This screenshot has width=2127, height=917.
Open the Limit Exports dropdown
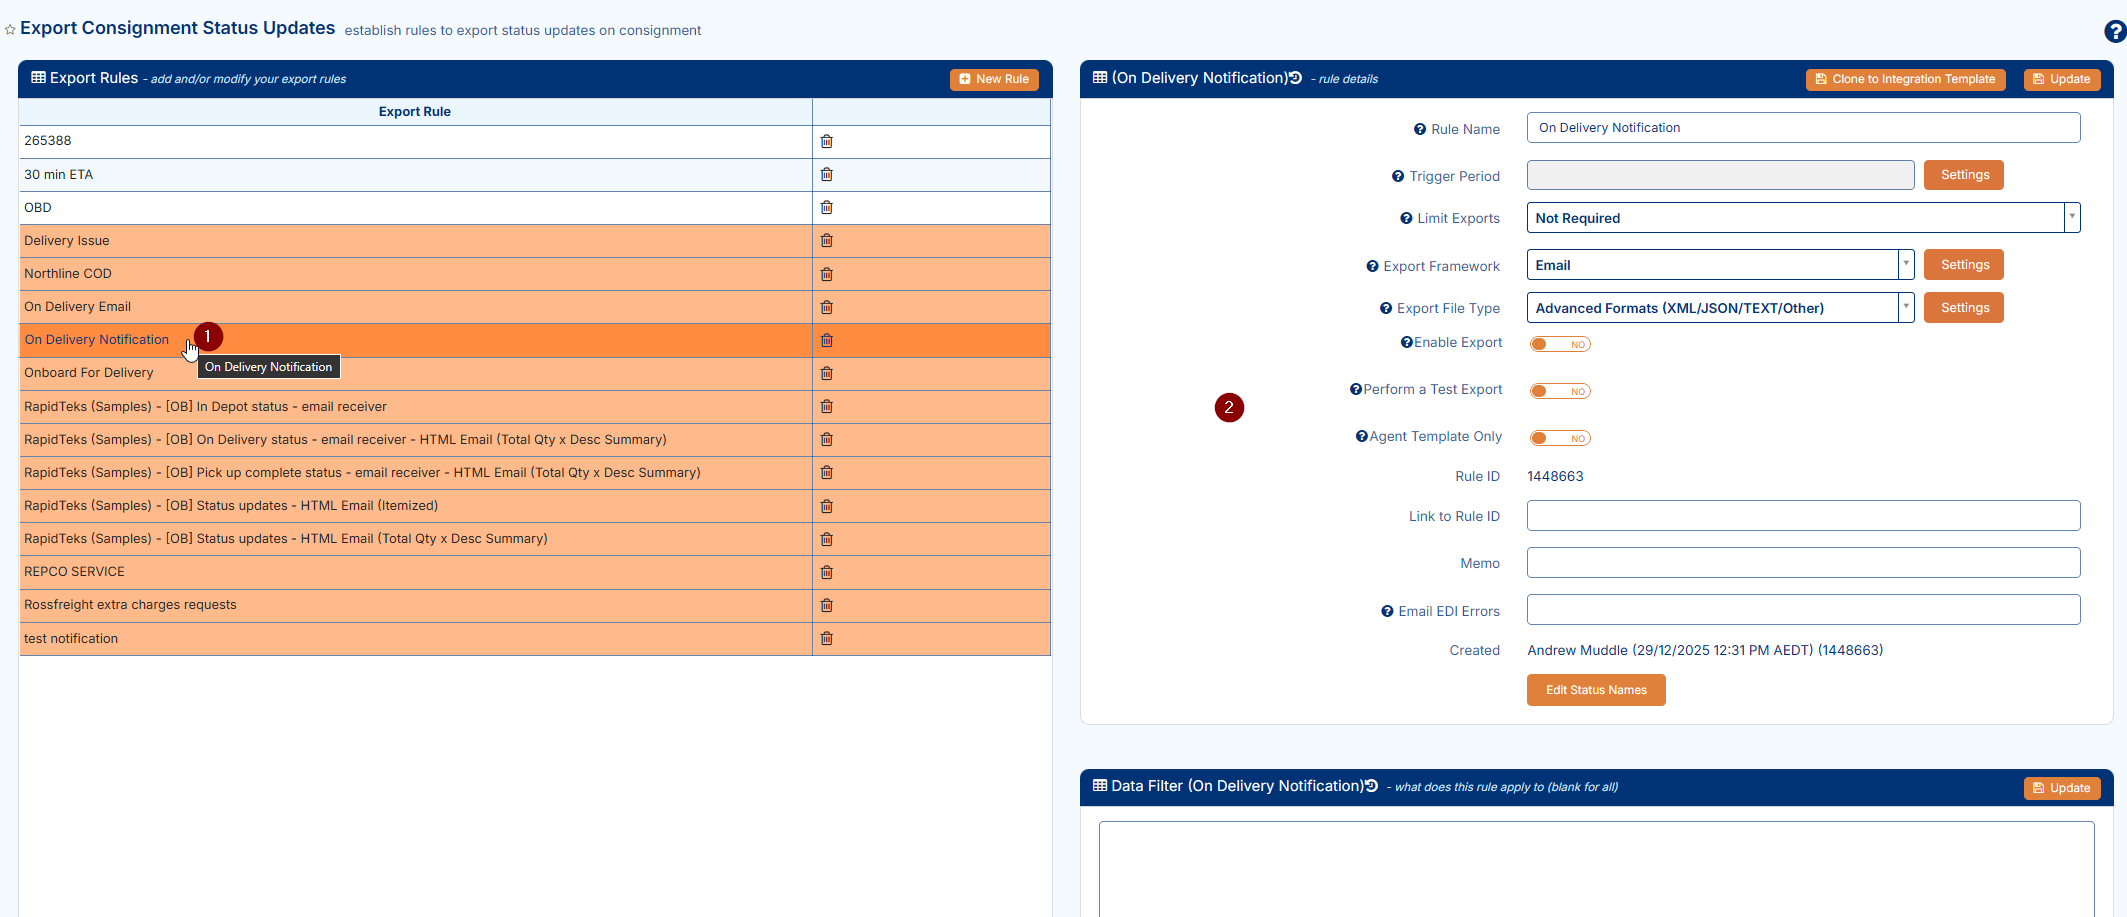pos(2071,218)
